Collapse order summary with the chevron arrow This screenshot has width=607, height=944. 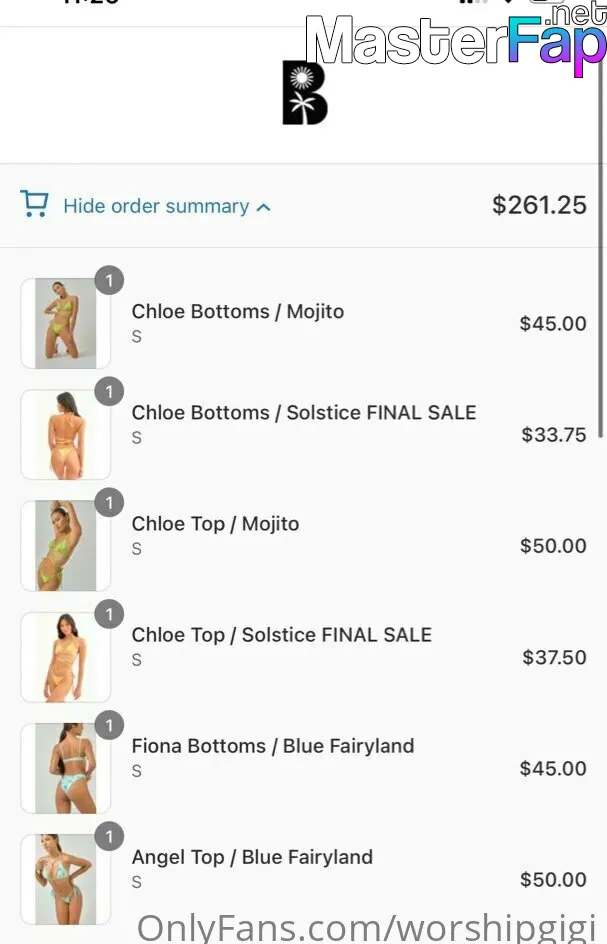click(263, 208)
